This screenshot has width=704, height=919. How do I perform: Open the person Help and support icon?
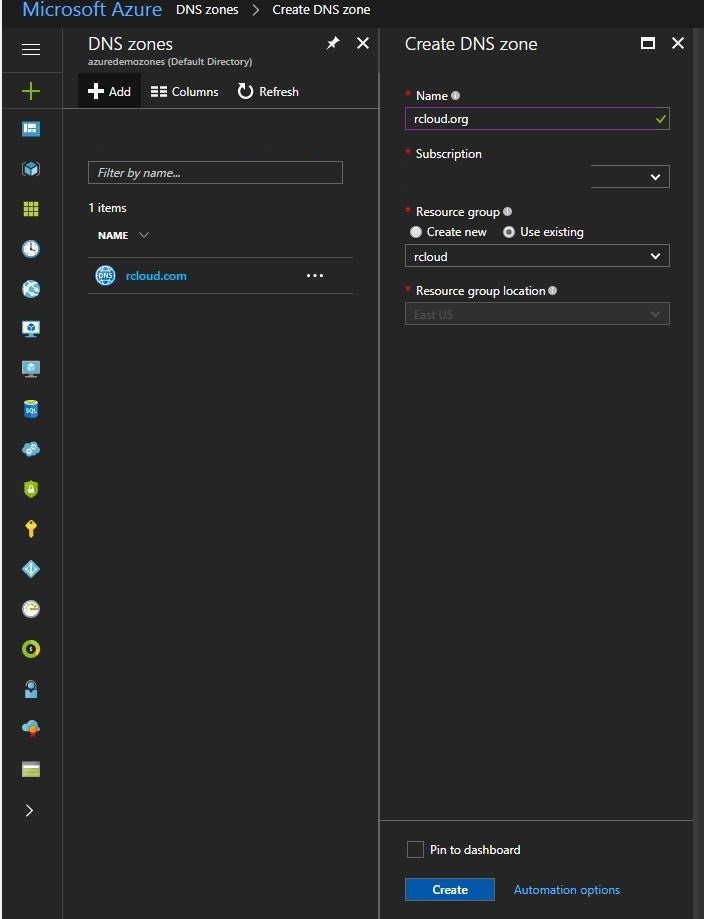tap(30, 689)
